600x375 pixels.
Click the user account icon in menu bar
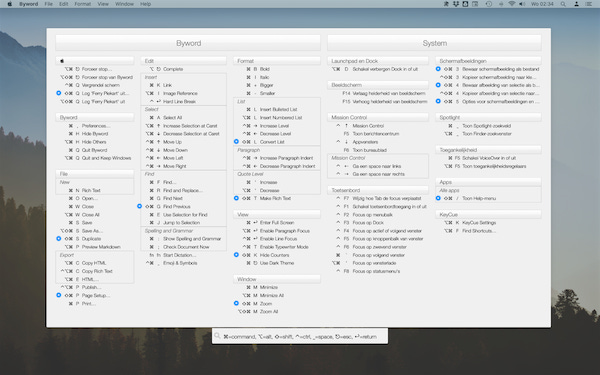point(576,4)
